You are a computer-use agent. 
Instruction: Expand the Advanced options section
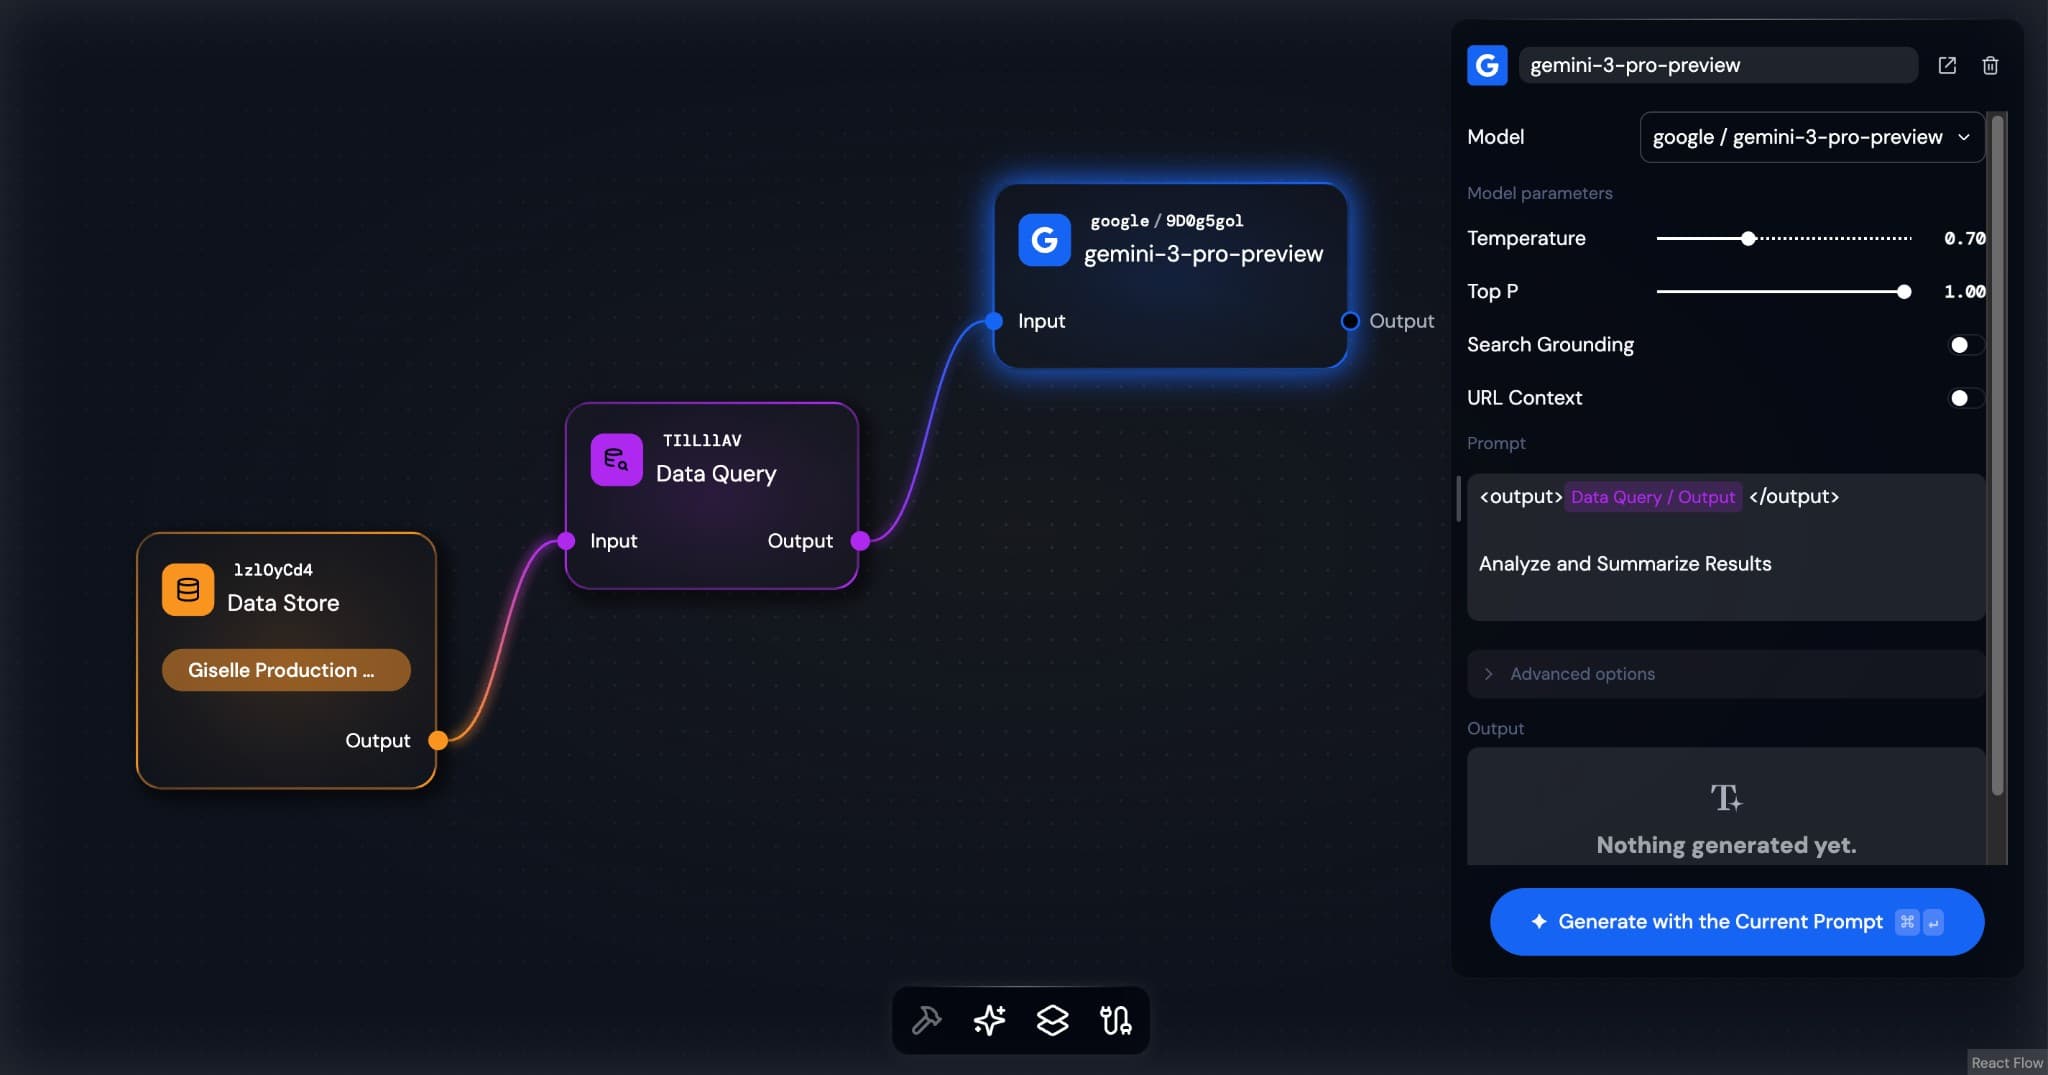tap(1726, 674)
